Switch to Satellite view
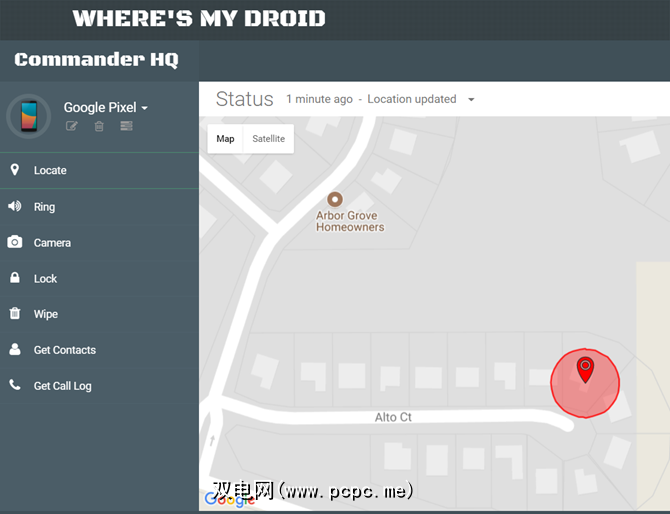Screen dimensions: 670x514 [x=268, y=139]
